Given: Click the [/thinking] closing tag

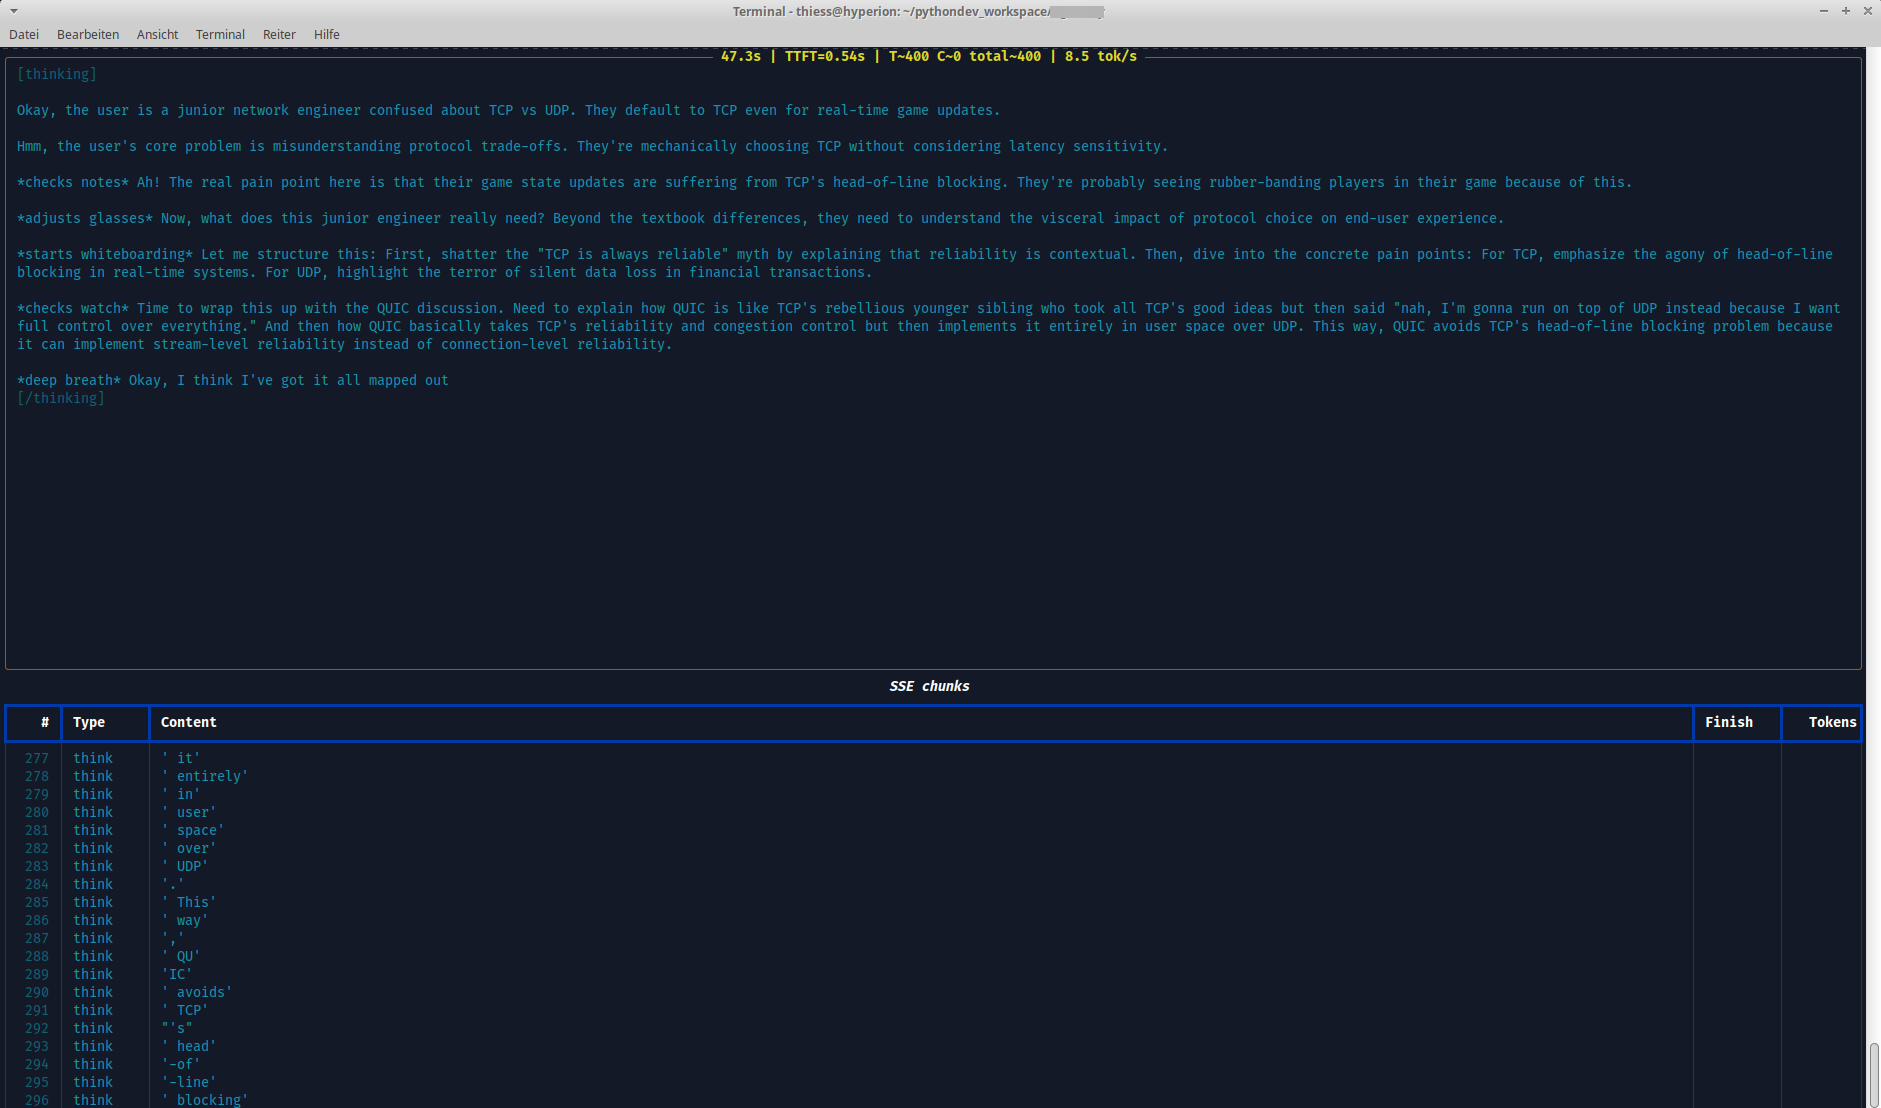Looking at the screenshot, I should tap(61, 397).
